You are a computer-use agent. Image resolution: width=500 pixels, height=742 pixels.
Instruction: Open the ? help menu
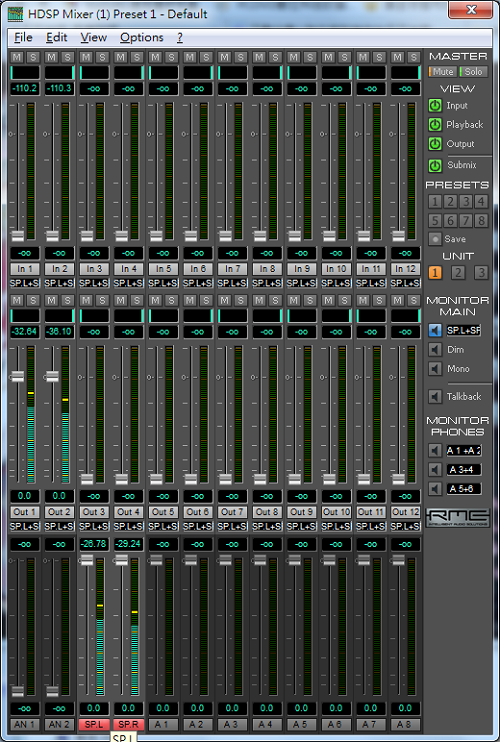pyautogui.click(x=180, y=37)
